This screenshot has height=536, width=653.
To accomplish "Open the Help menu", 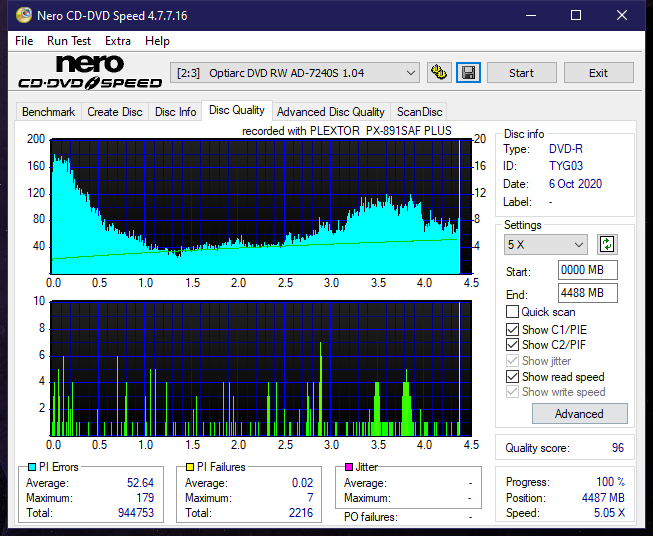I will point(157,41).
